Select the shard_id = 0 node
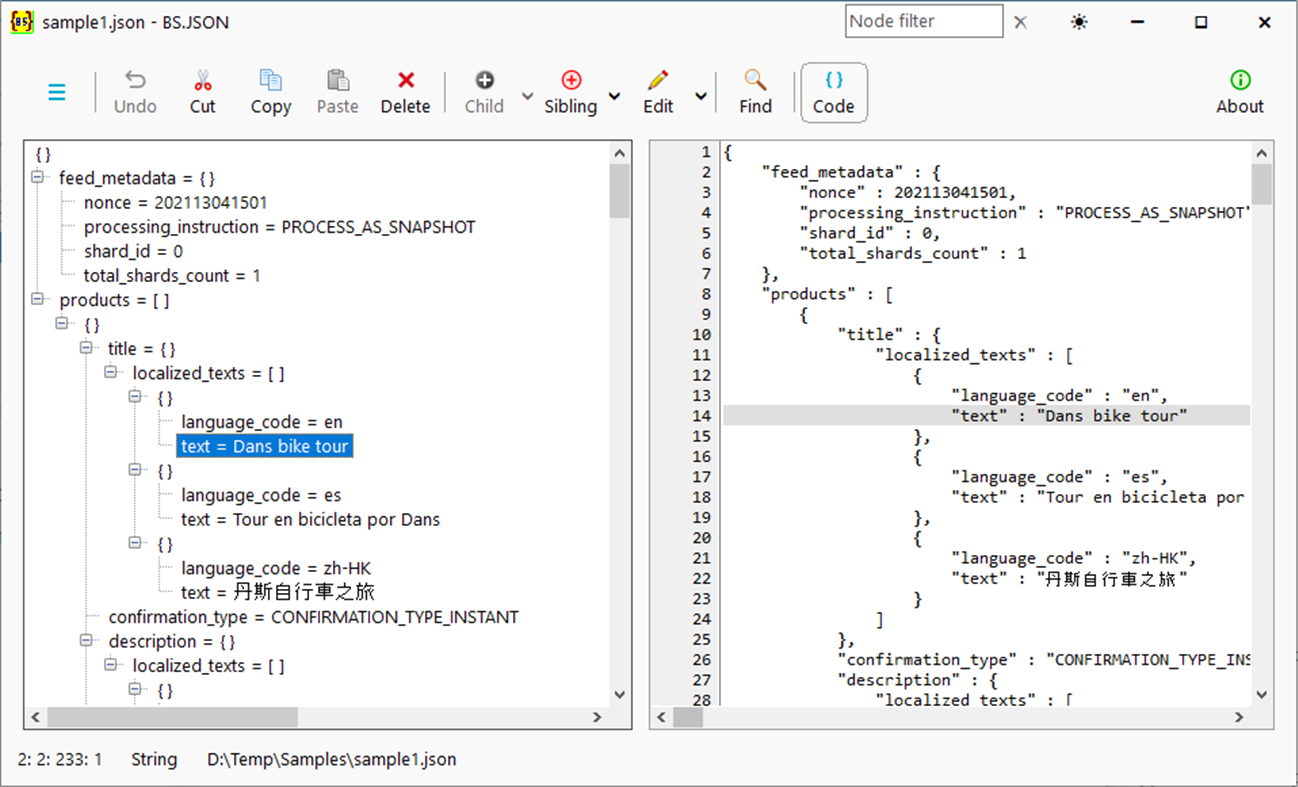The height and width of the screenshot is (787, 1298). 133,251
